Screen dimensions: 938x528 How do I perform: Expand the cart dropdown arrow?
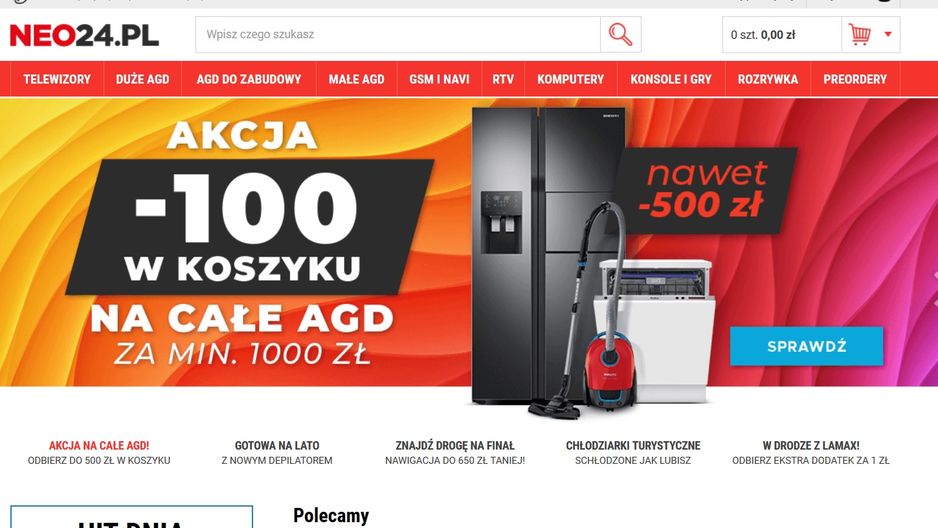(888, 34)
